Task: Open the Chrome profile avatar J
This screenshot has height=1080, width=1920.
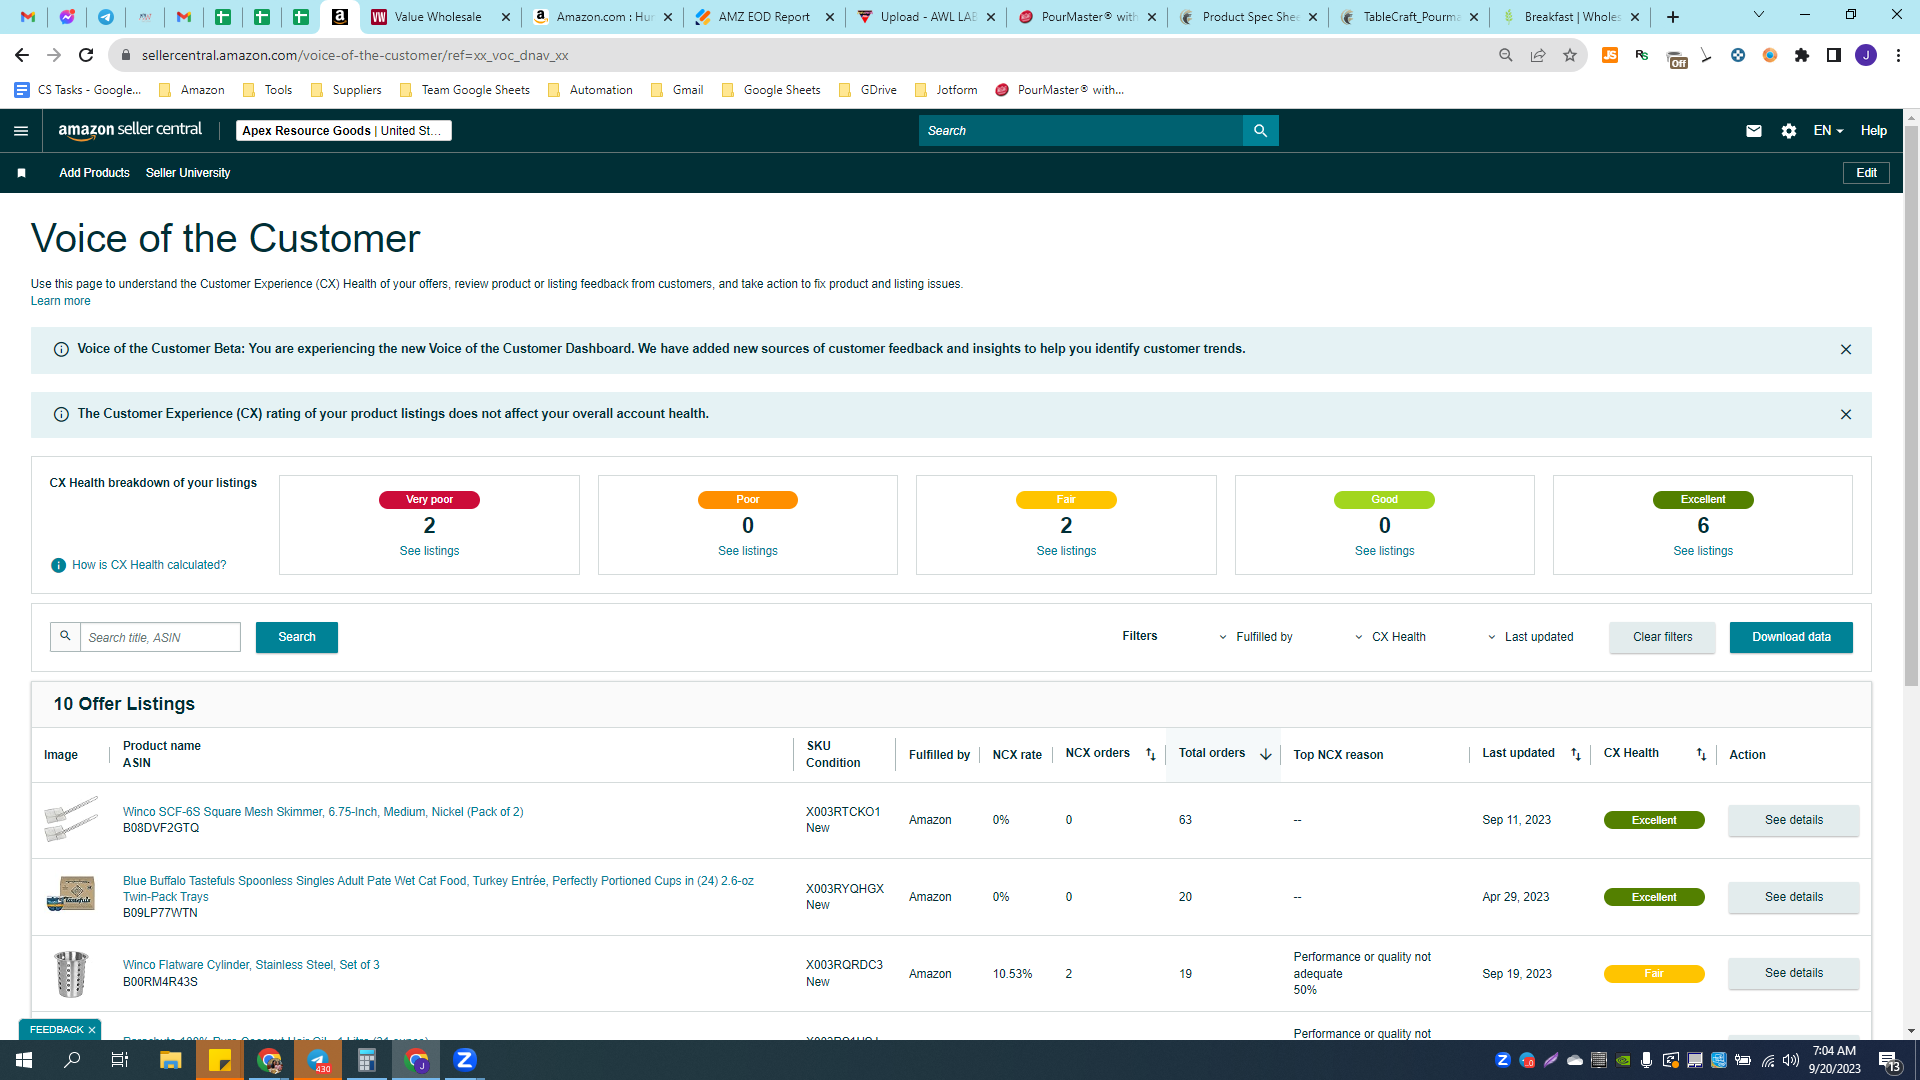Action: [1866, 56]
